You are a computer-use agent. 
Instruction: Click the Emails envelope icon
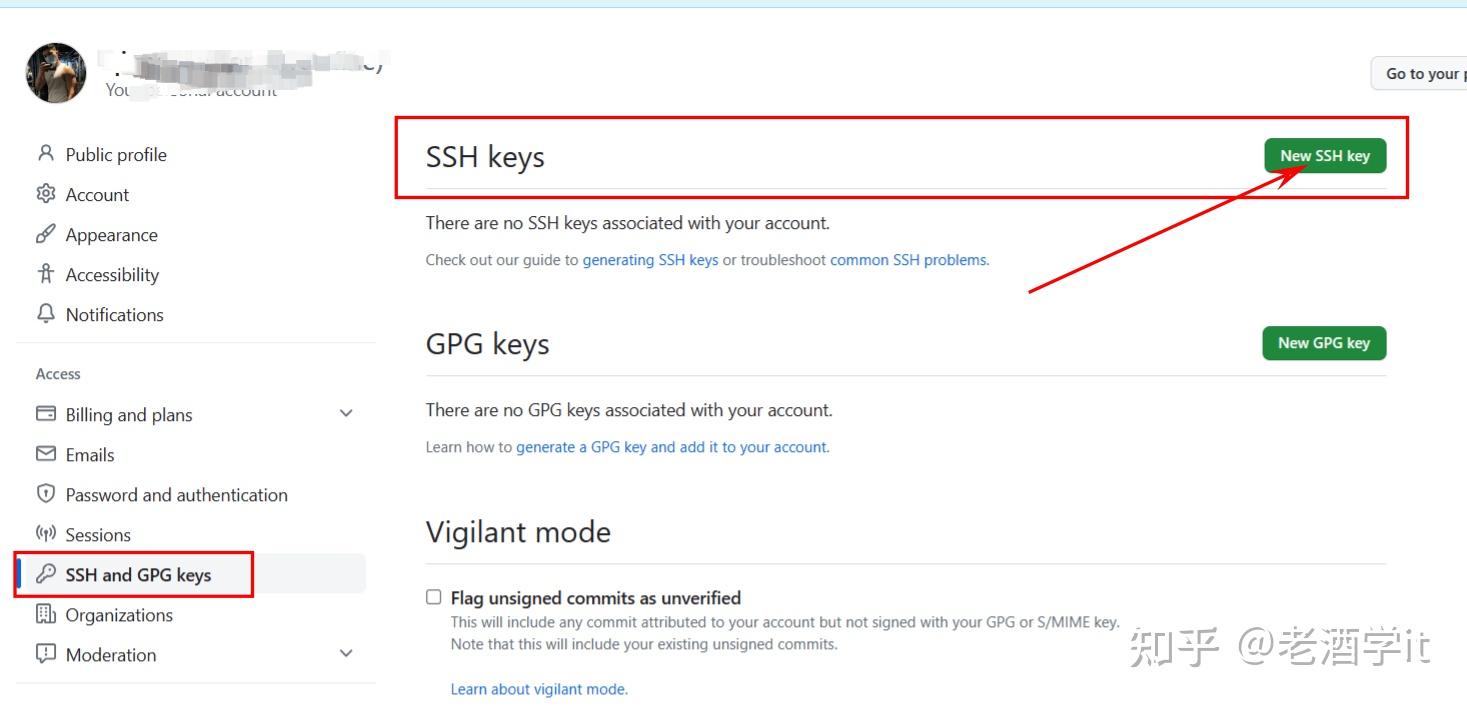[x=45, y=454]
